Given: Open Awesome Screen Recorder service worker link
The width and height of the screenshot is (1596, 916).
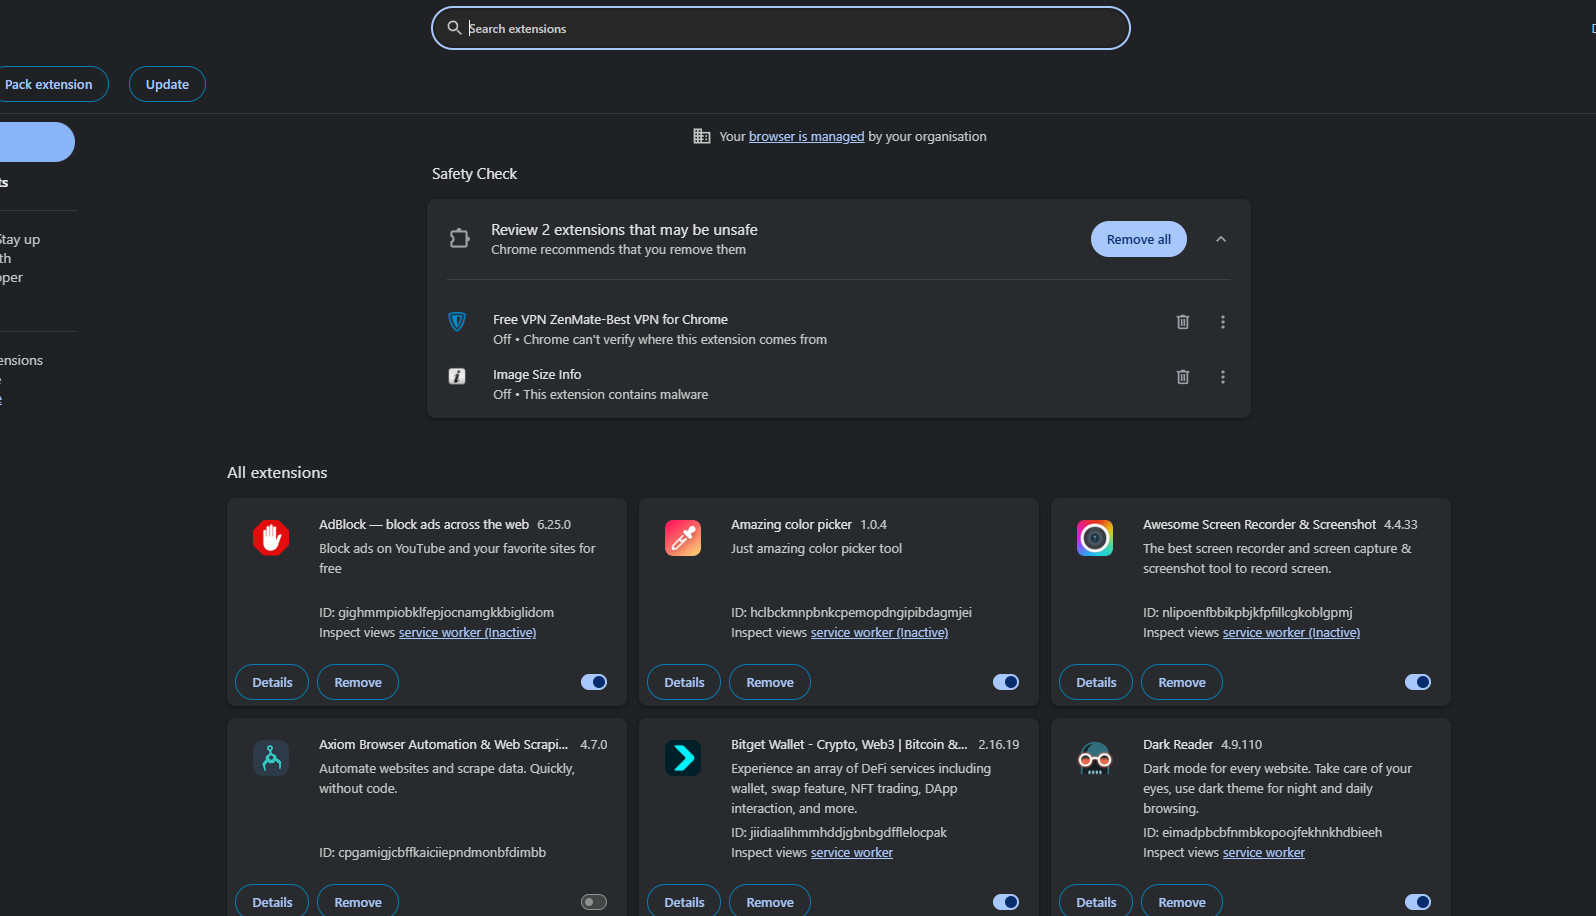Looking at the screenshot, I should point(1291,633).
